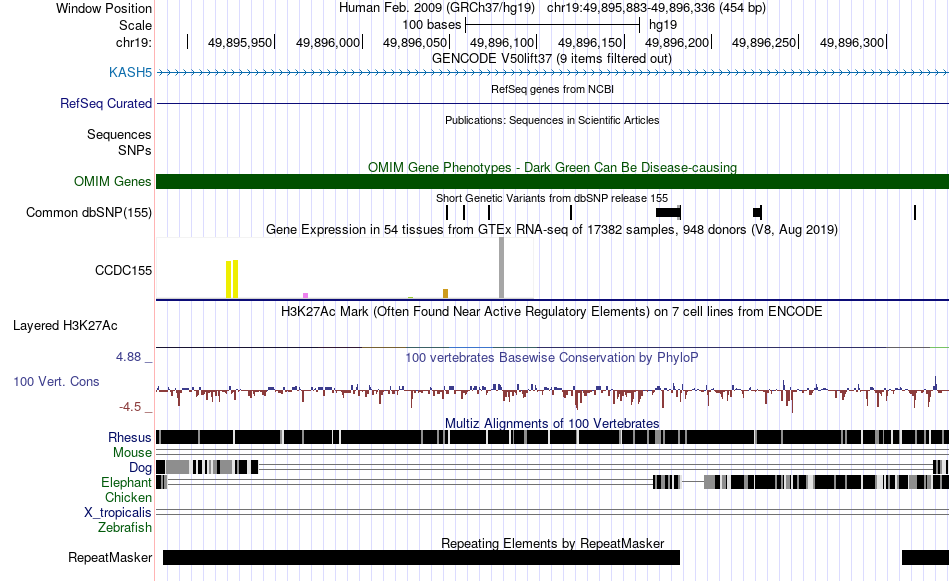
Task: Click the chr19: base position label
Action: coord(134,42)
